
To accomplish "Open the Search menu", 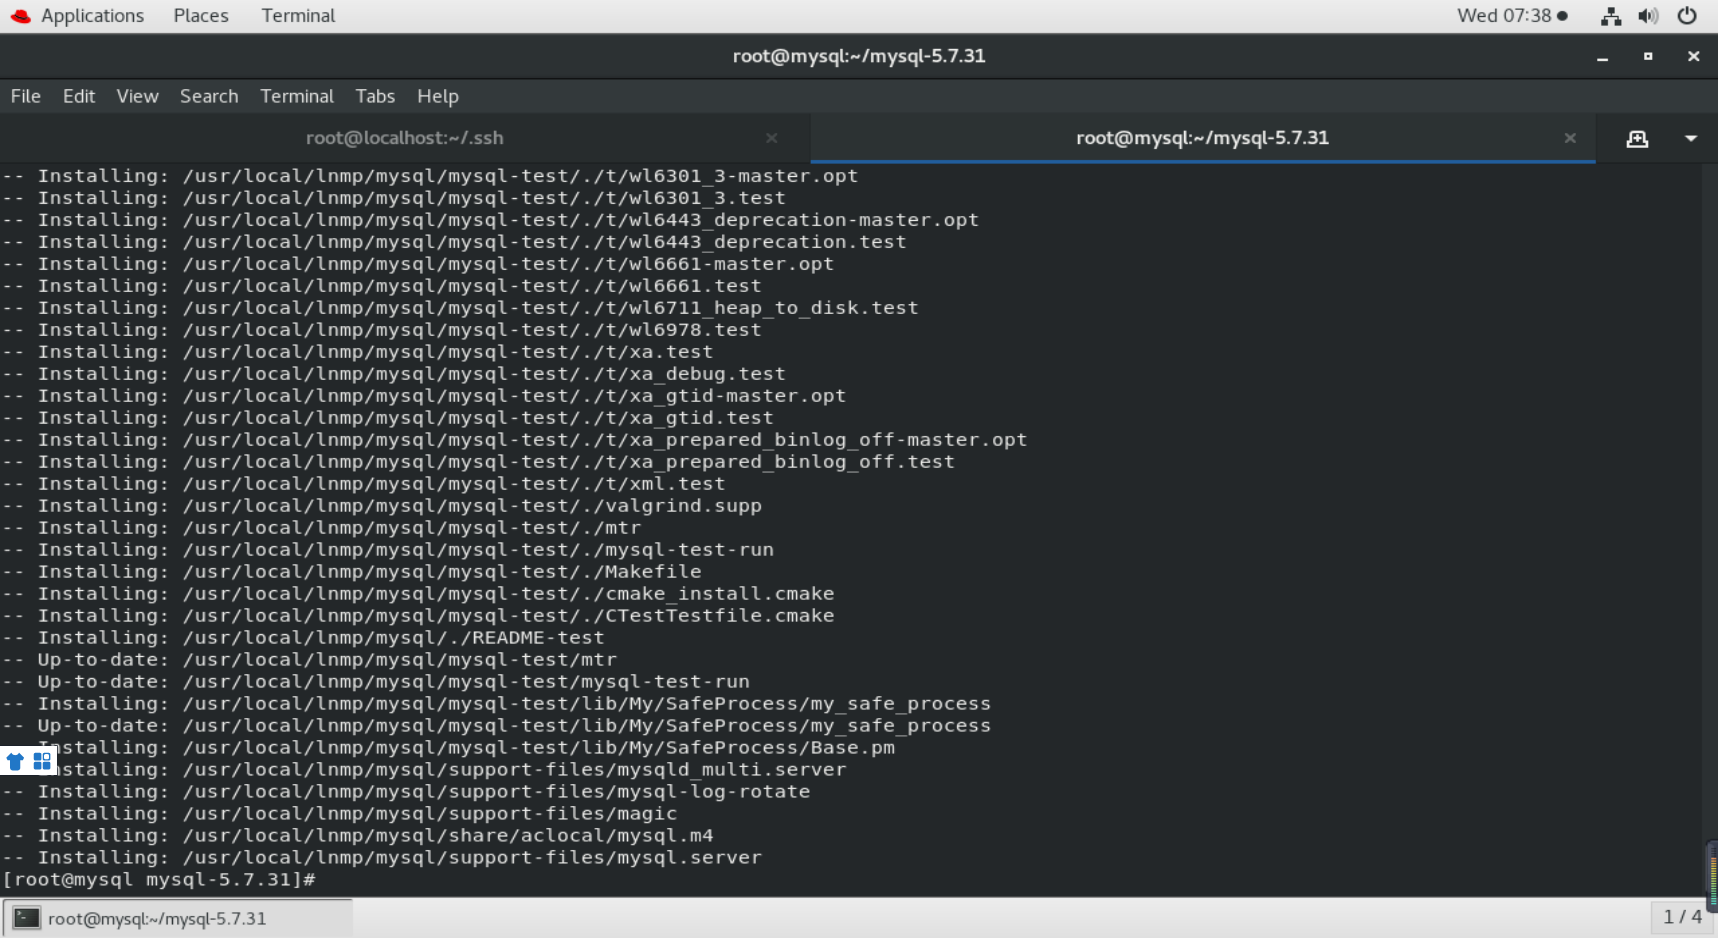I will point(208,96).
